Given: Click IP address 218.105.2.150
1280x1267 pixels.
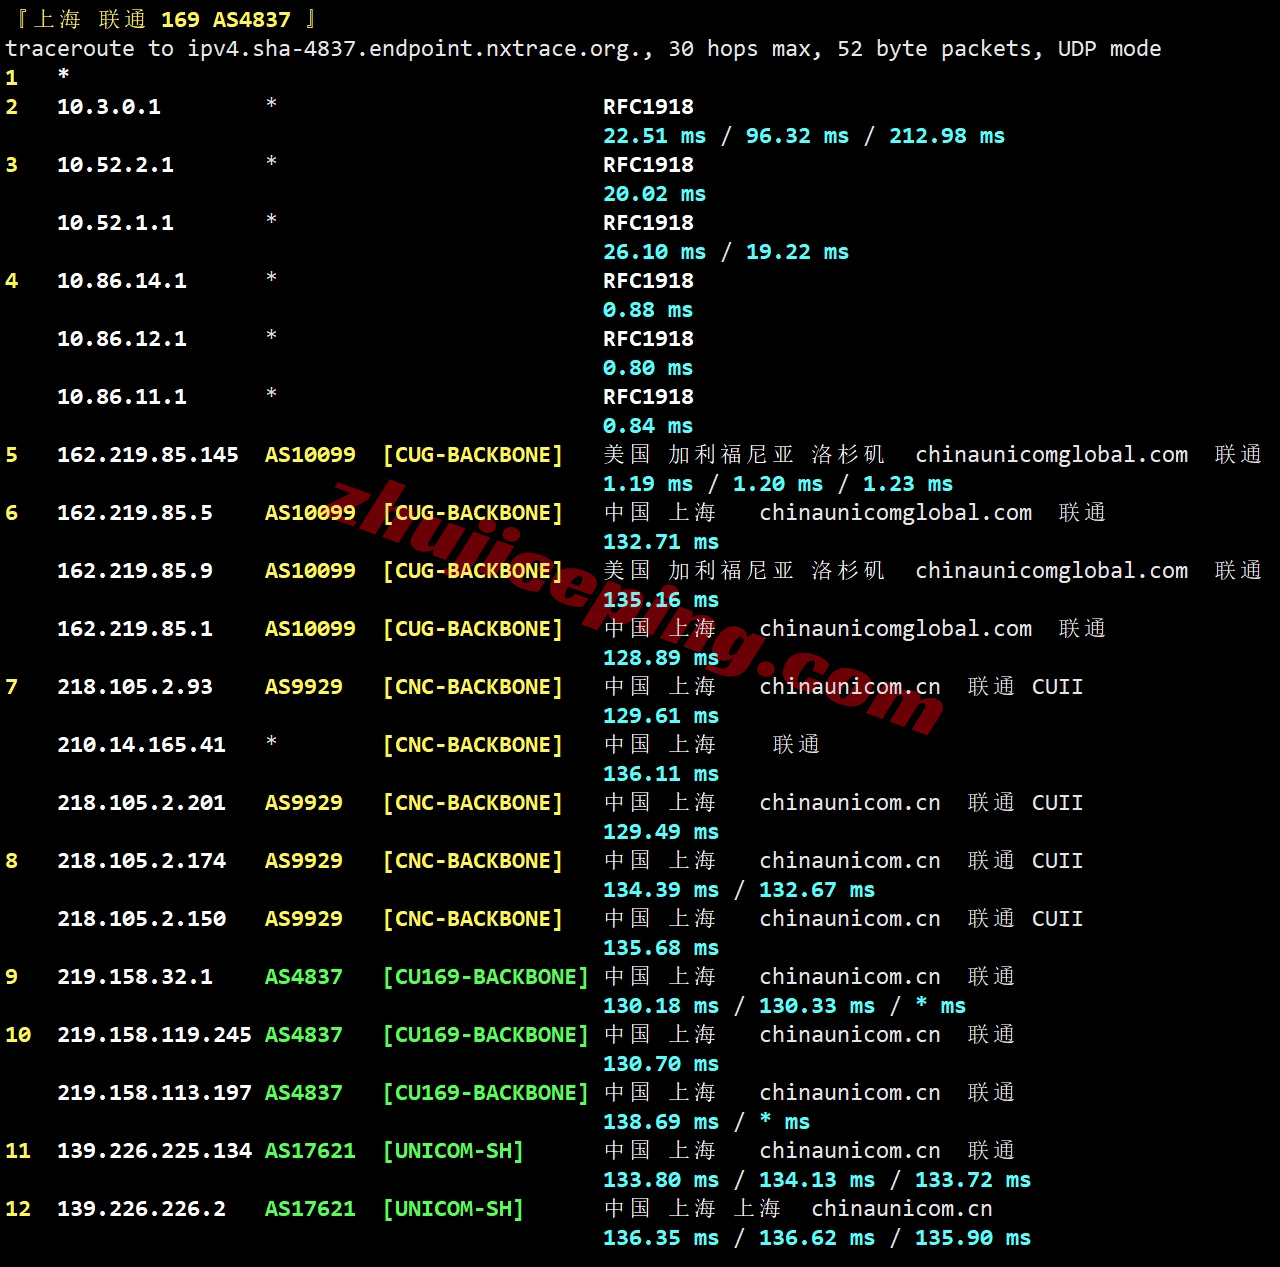Looking at the screenshot, I should 141,919.
